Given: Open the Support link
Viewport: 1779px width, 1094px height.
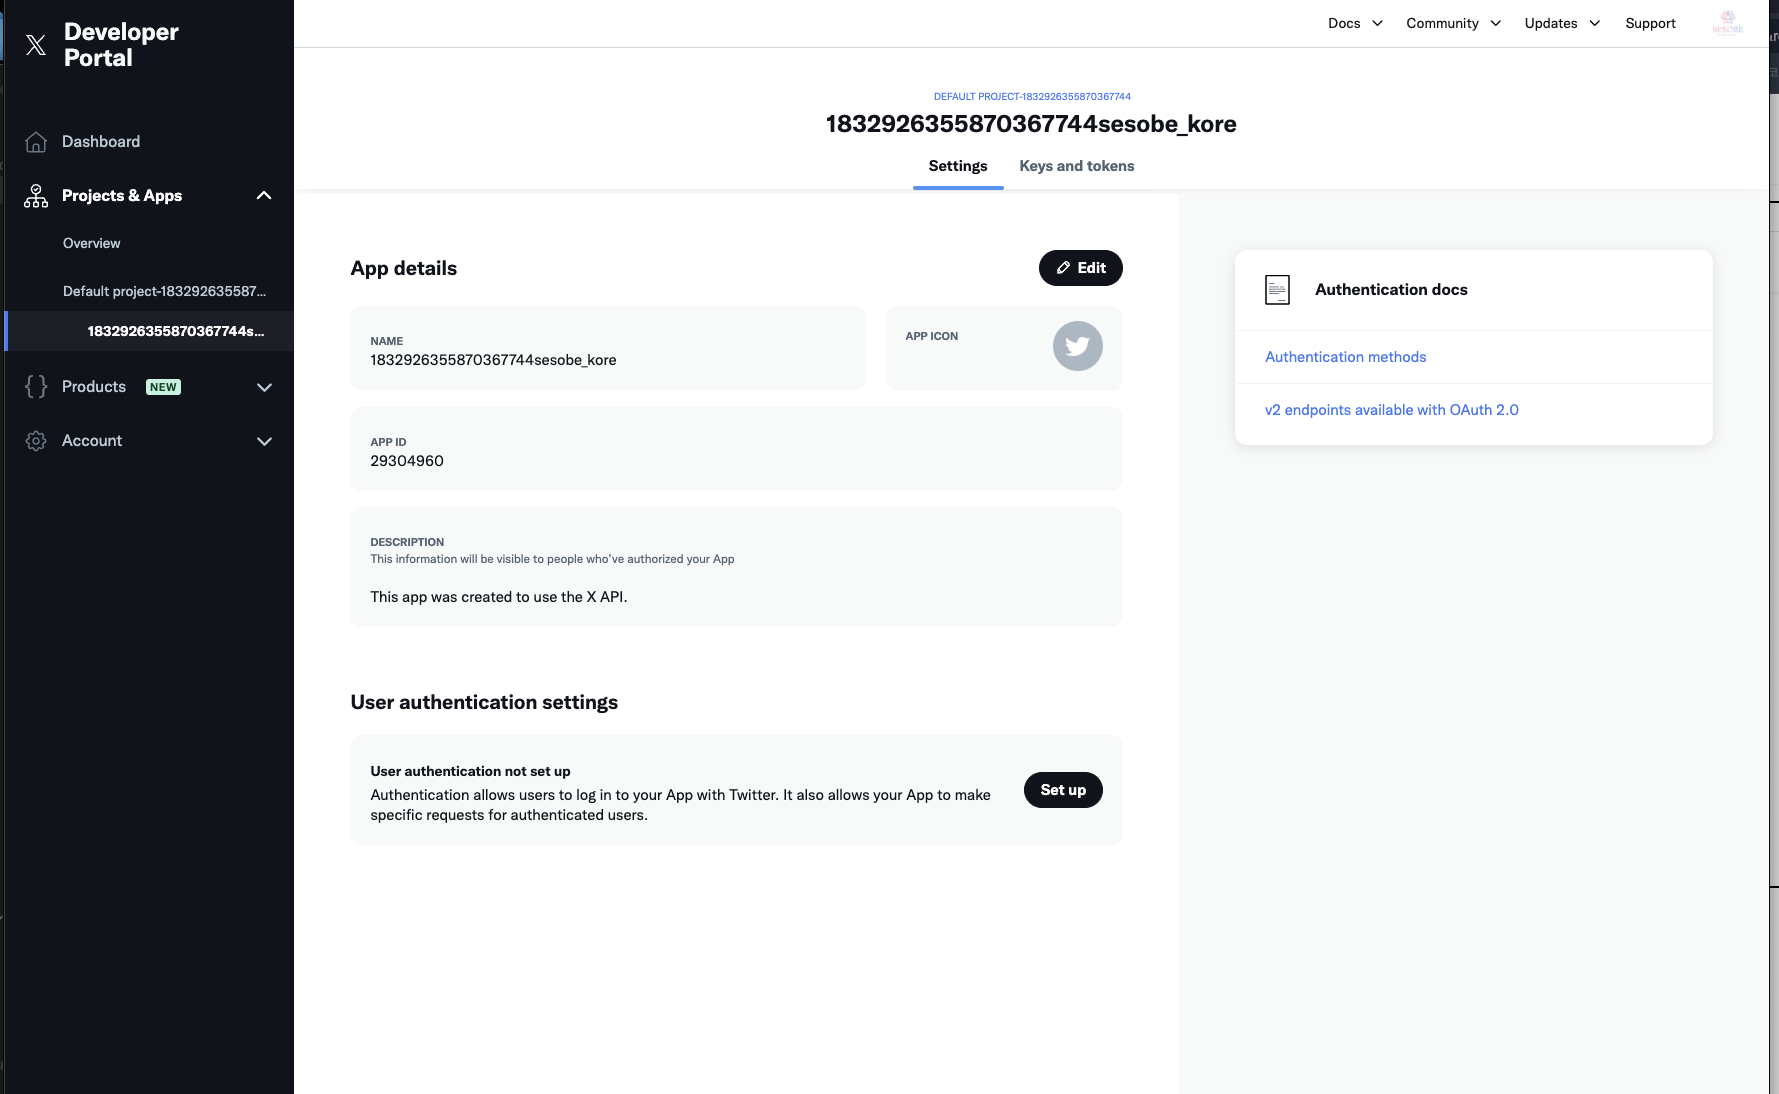Looking at the screenshot, I should (x=1650, y=23).
